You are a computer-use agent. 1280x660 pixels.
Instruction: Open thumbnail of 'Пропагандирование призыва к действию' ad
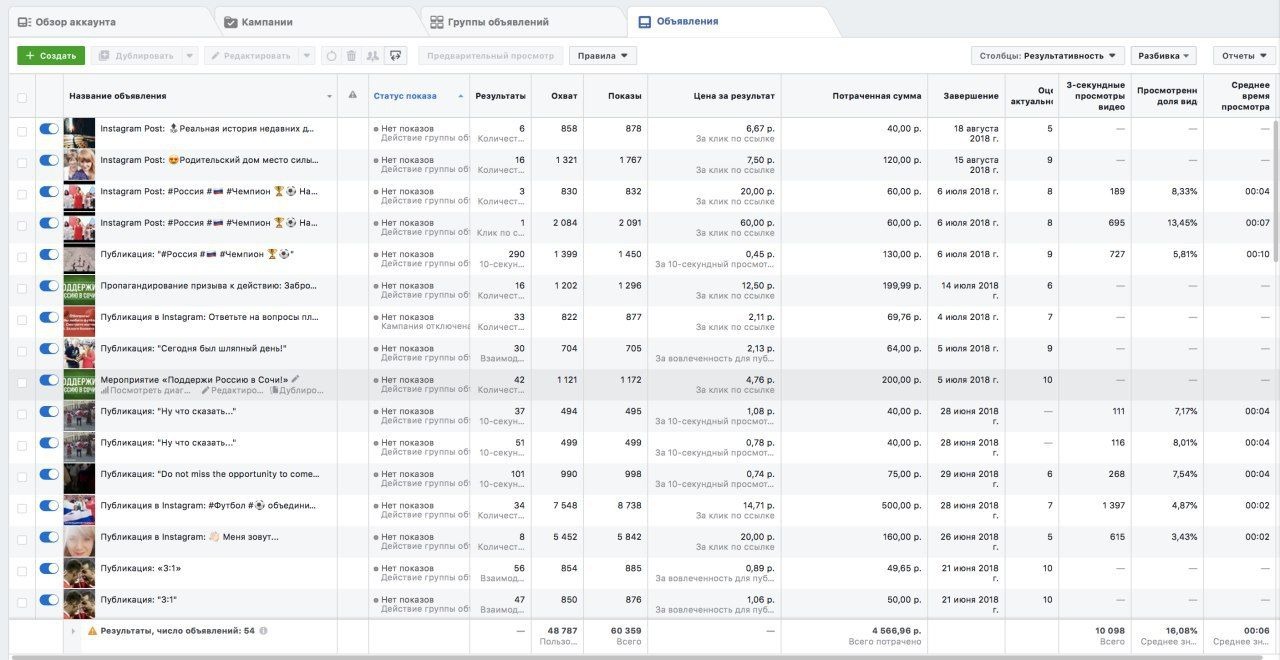coord(79,290)
